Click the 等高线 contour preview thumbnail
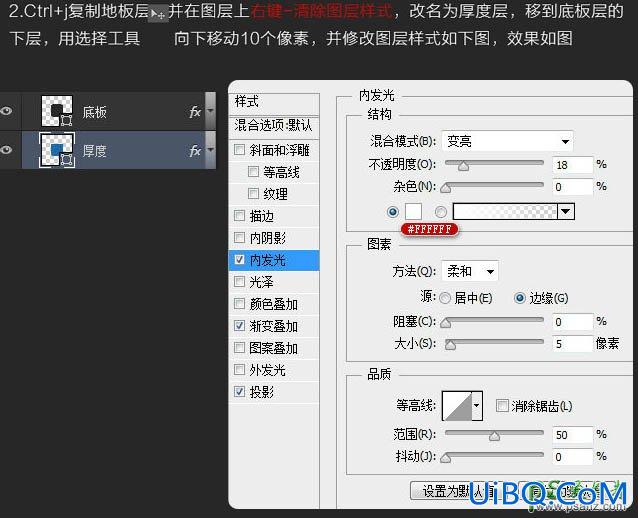This screenshot has width=638, height=518. (x=457, y=406)
